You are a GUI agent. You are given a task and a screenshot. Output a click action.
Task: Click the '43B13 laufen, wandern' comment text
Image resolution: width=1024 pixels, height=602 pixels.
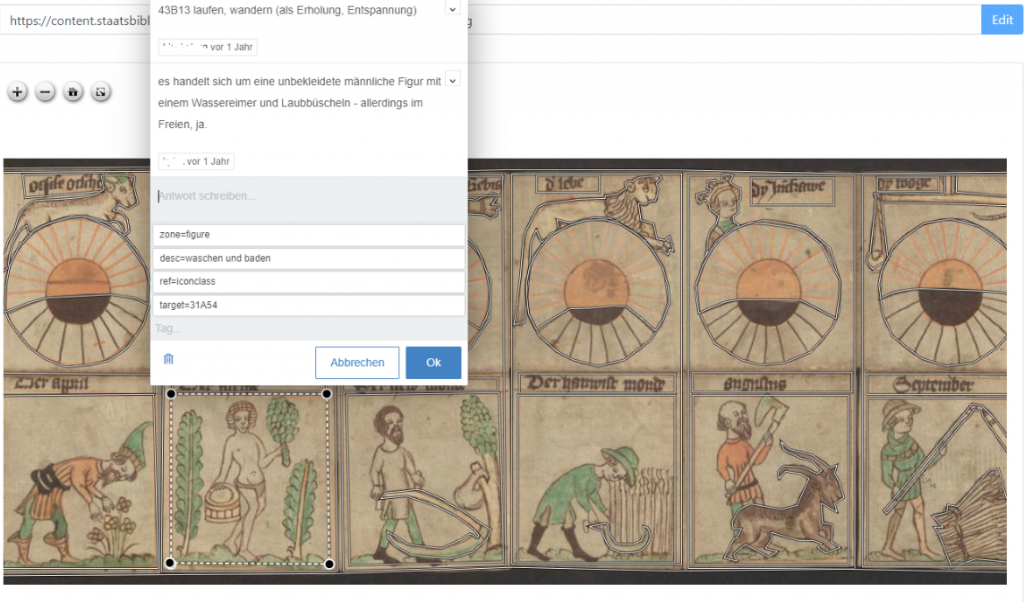point(287,10)
